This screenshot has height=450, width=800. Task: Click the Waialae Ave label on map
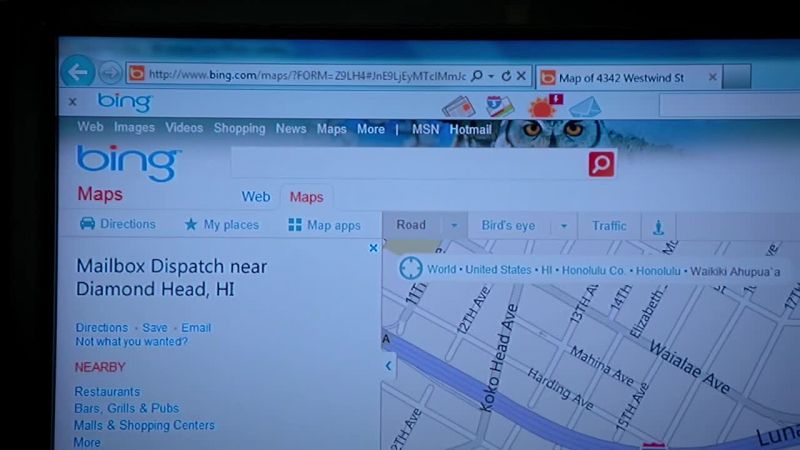coord(689,367)
